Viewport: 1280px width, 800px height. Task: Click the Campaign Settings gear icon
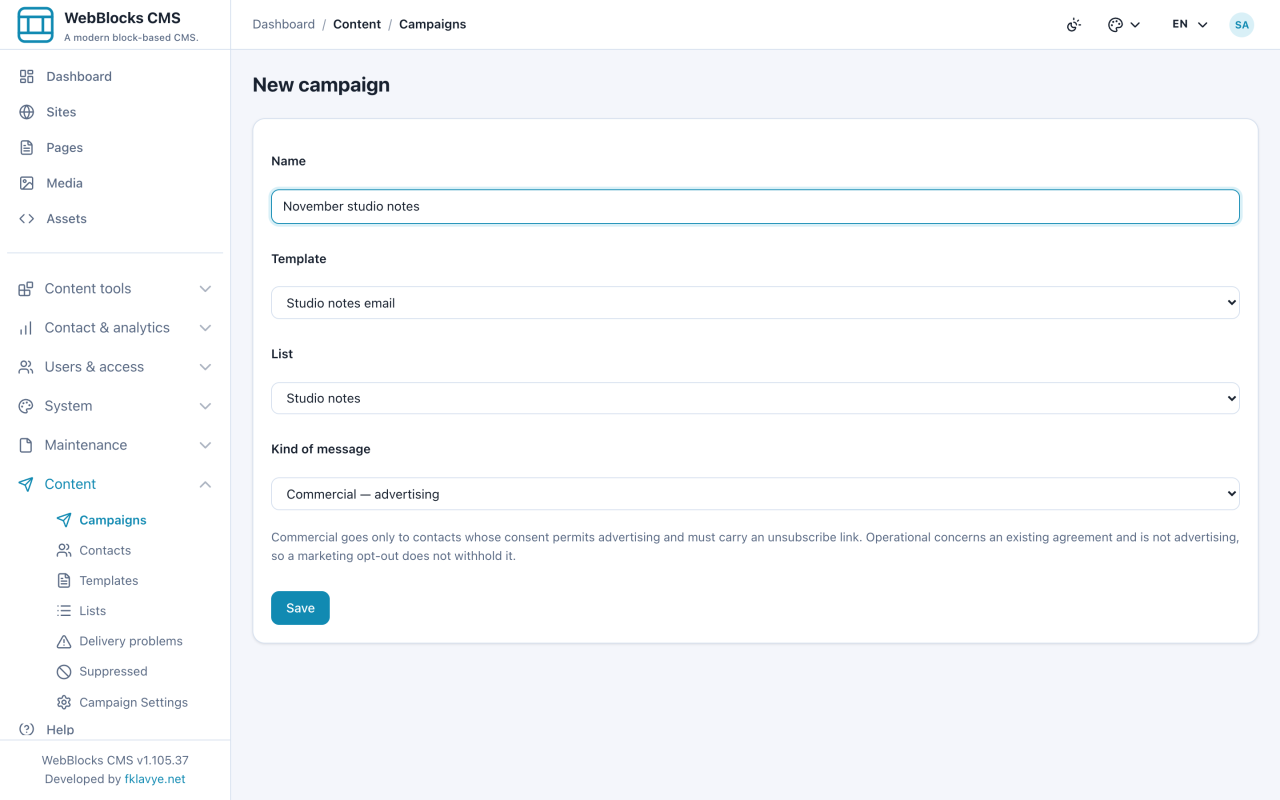(64, 702)
